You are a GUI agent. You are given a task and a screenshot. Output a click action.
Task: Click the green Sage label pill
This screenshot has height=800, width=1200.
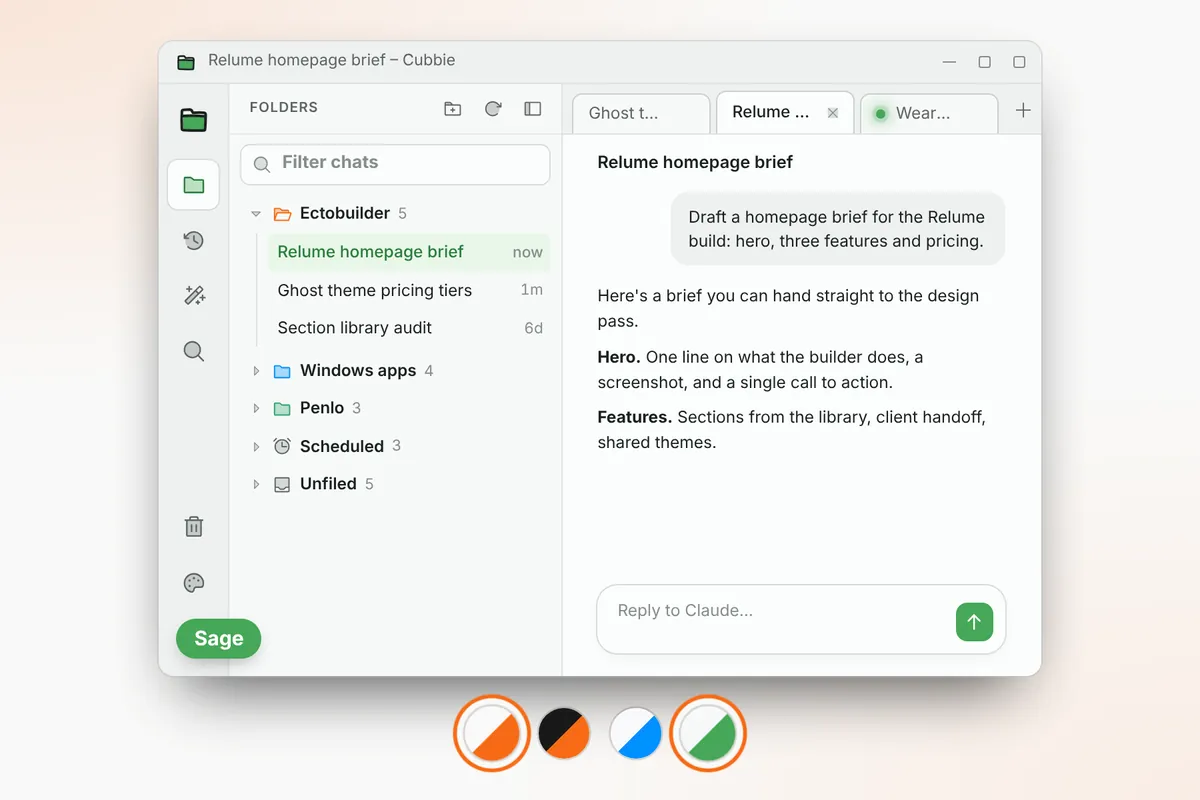[x=218, y=639]
